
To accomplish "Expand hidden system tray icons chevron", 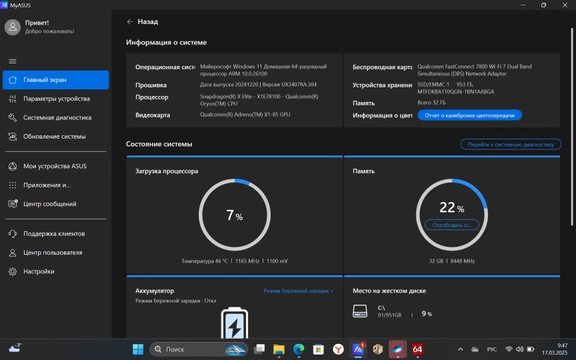I will pyautogui.click(x=460, y=349).
